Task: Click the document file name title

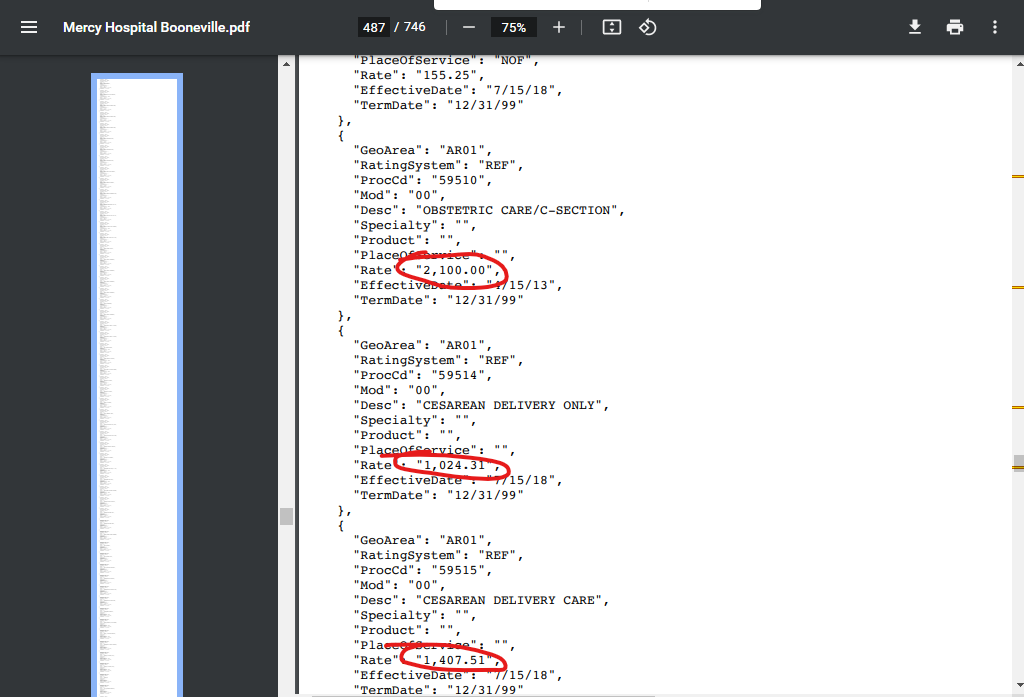Action: point(156,27)
